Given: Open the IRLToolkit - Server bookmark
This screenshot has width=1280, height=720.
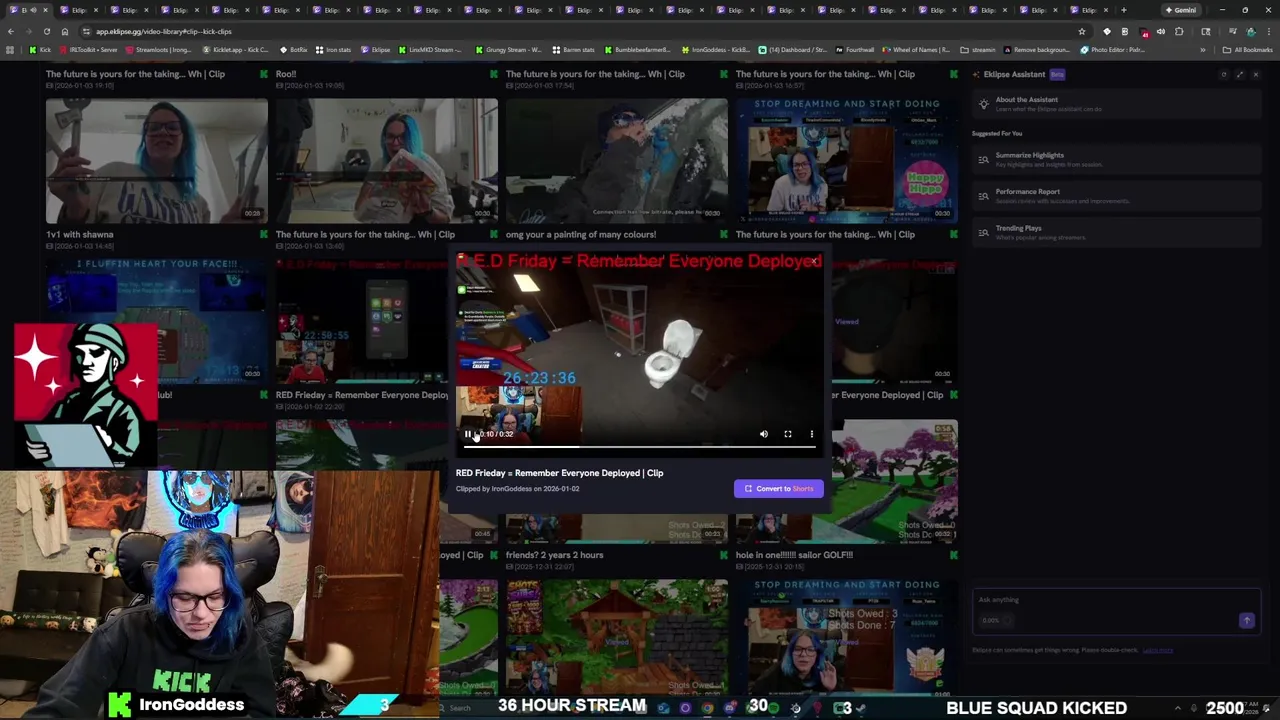Looking at the screenshot, I should point(89,49).
